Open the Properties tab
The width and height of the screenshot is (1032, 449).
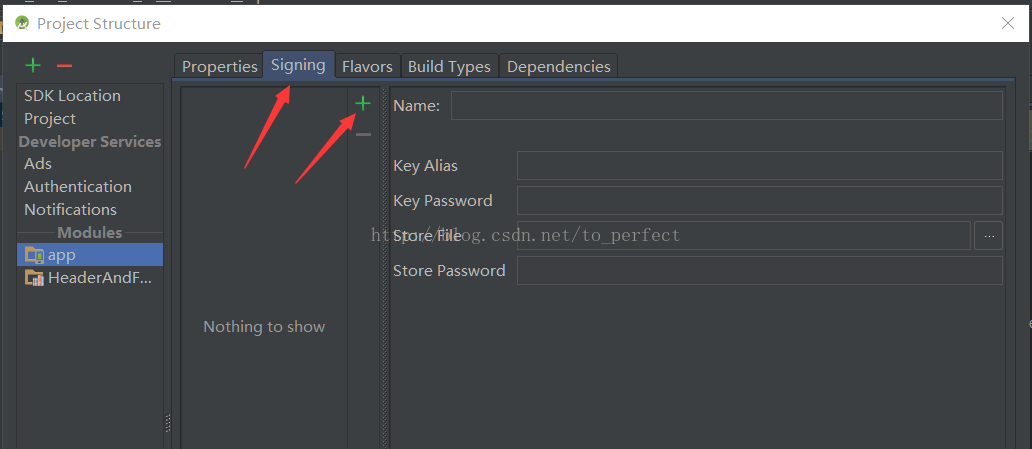(x=219, y=66)
